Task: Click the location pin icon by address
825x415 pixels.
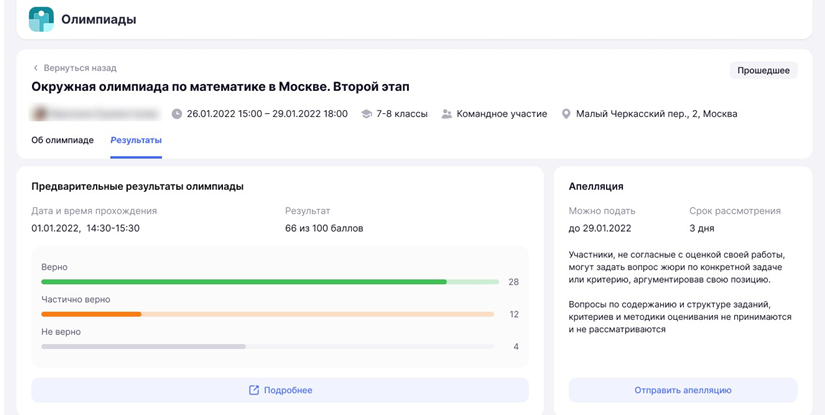Action: point(567,114)
